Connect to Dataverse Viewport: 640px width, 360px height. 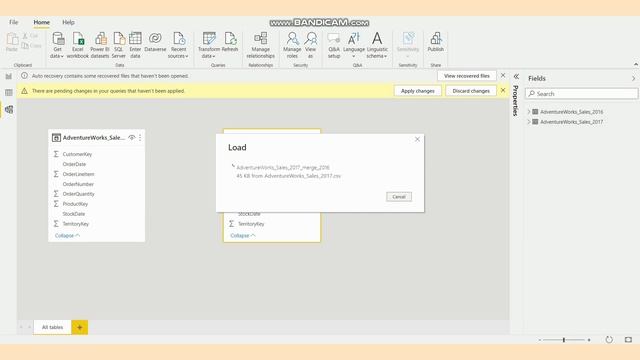tap(155, 42)
